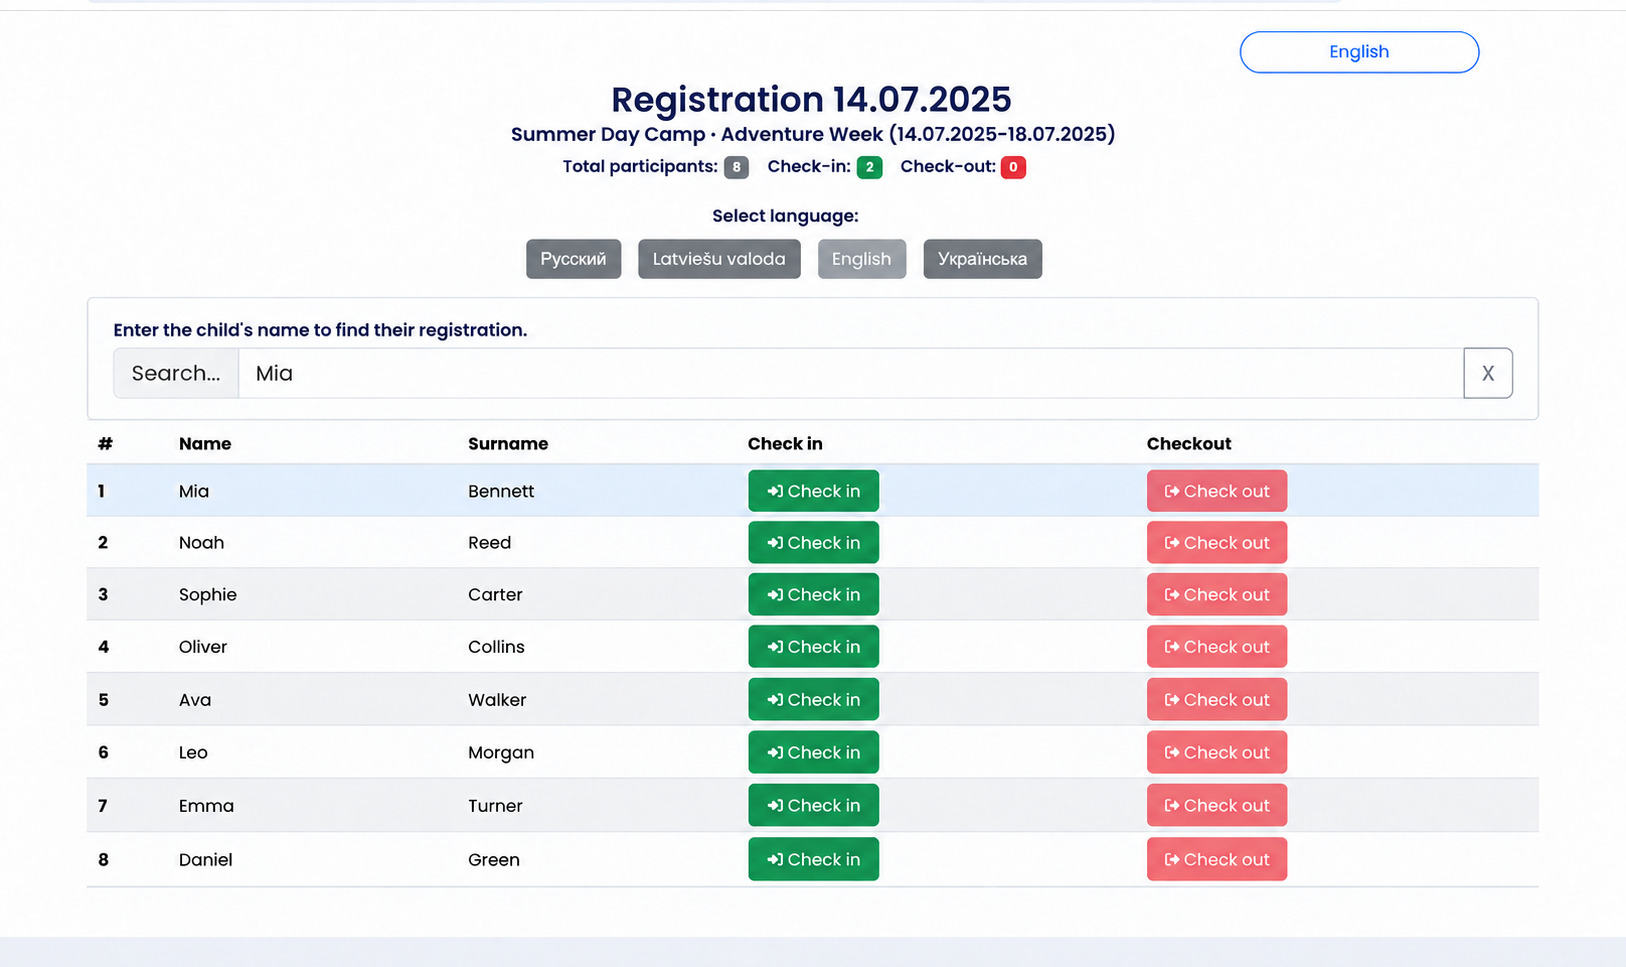Check in Mia Bennett
This screenshot has width=1626, height=967.
(813, 491)
